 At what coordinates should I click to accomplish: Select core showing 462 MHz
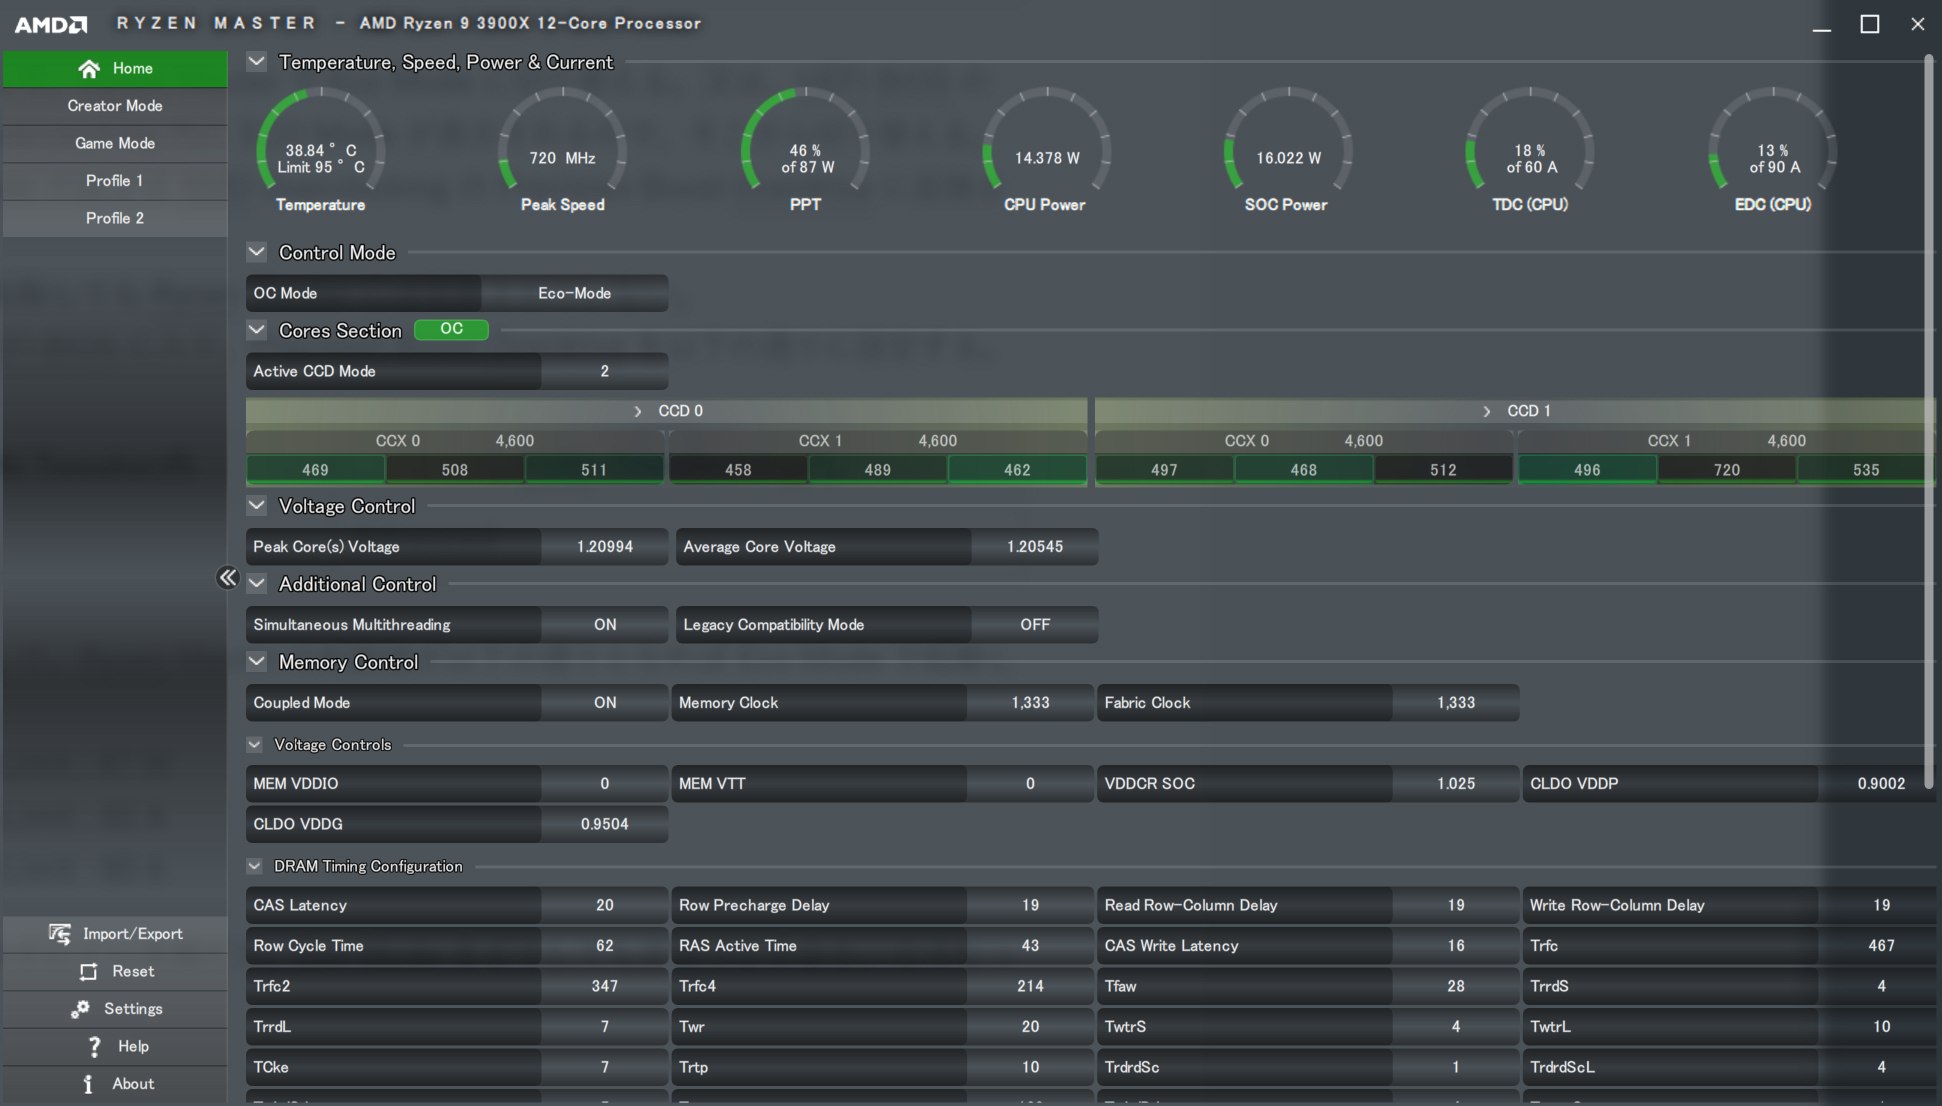click(x=1017, y=470)
